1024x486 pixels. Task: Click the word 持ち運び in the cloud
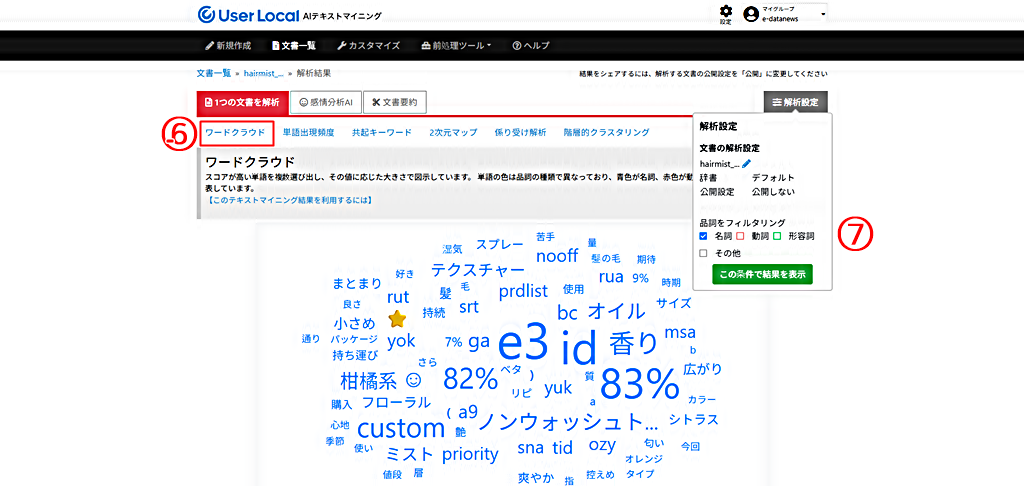tap(355, 355)
